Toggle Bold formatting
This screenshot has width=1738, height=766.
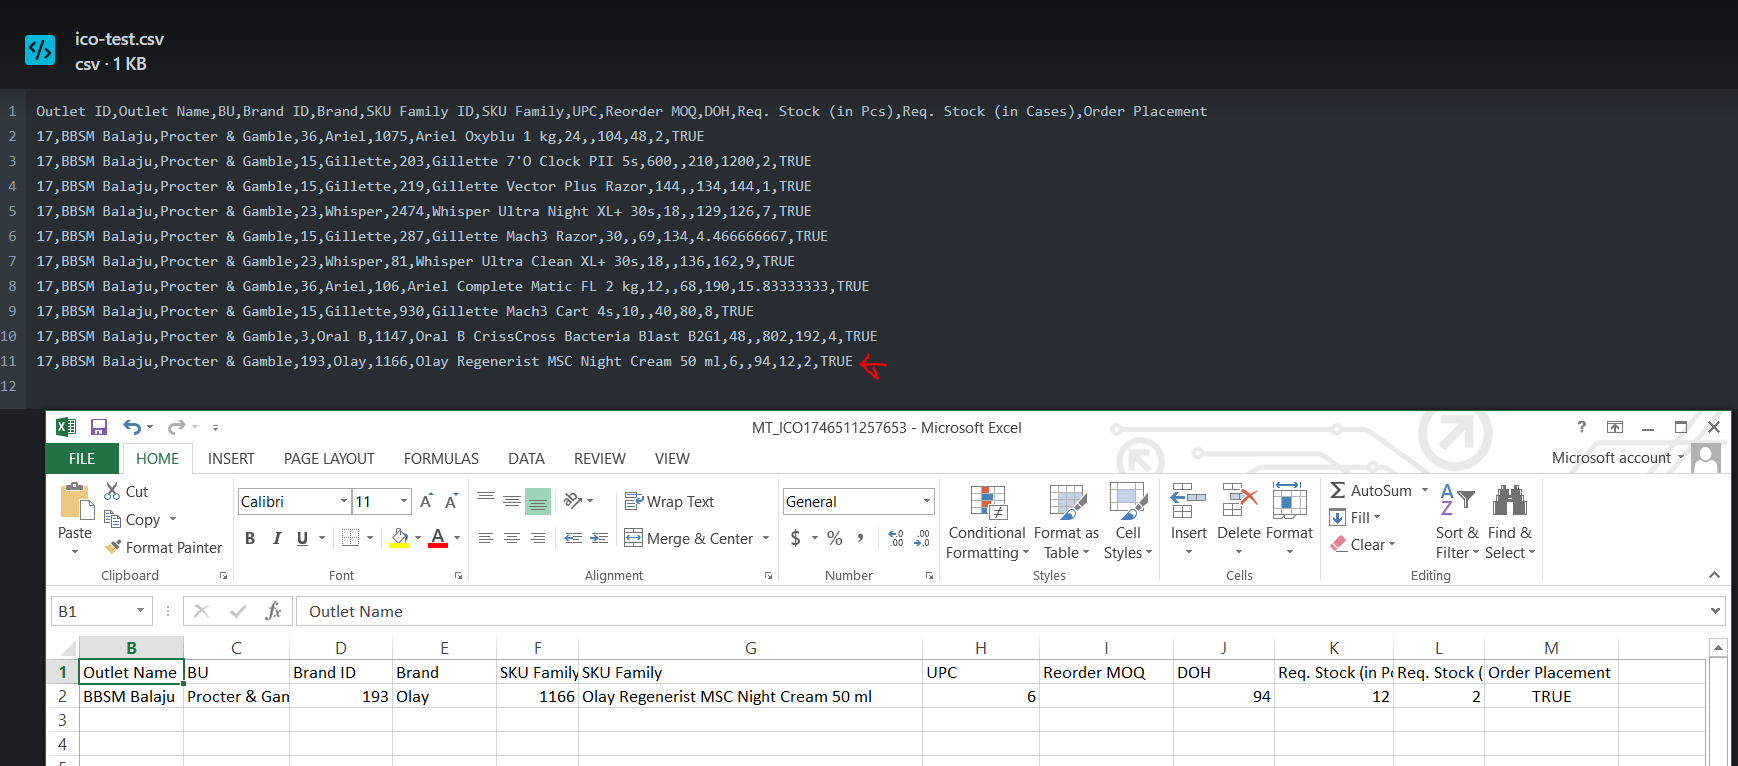[x=250, y=538]
